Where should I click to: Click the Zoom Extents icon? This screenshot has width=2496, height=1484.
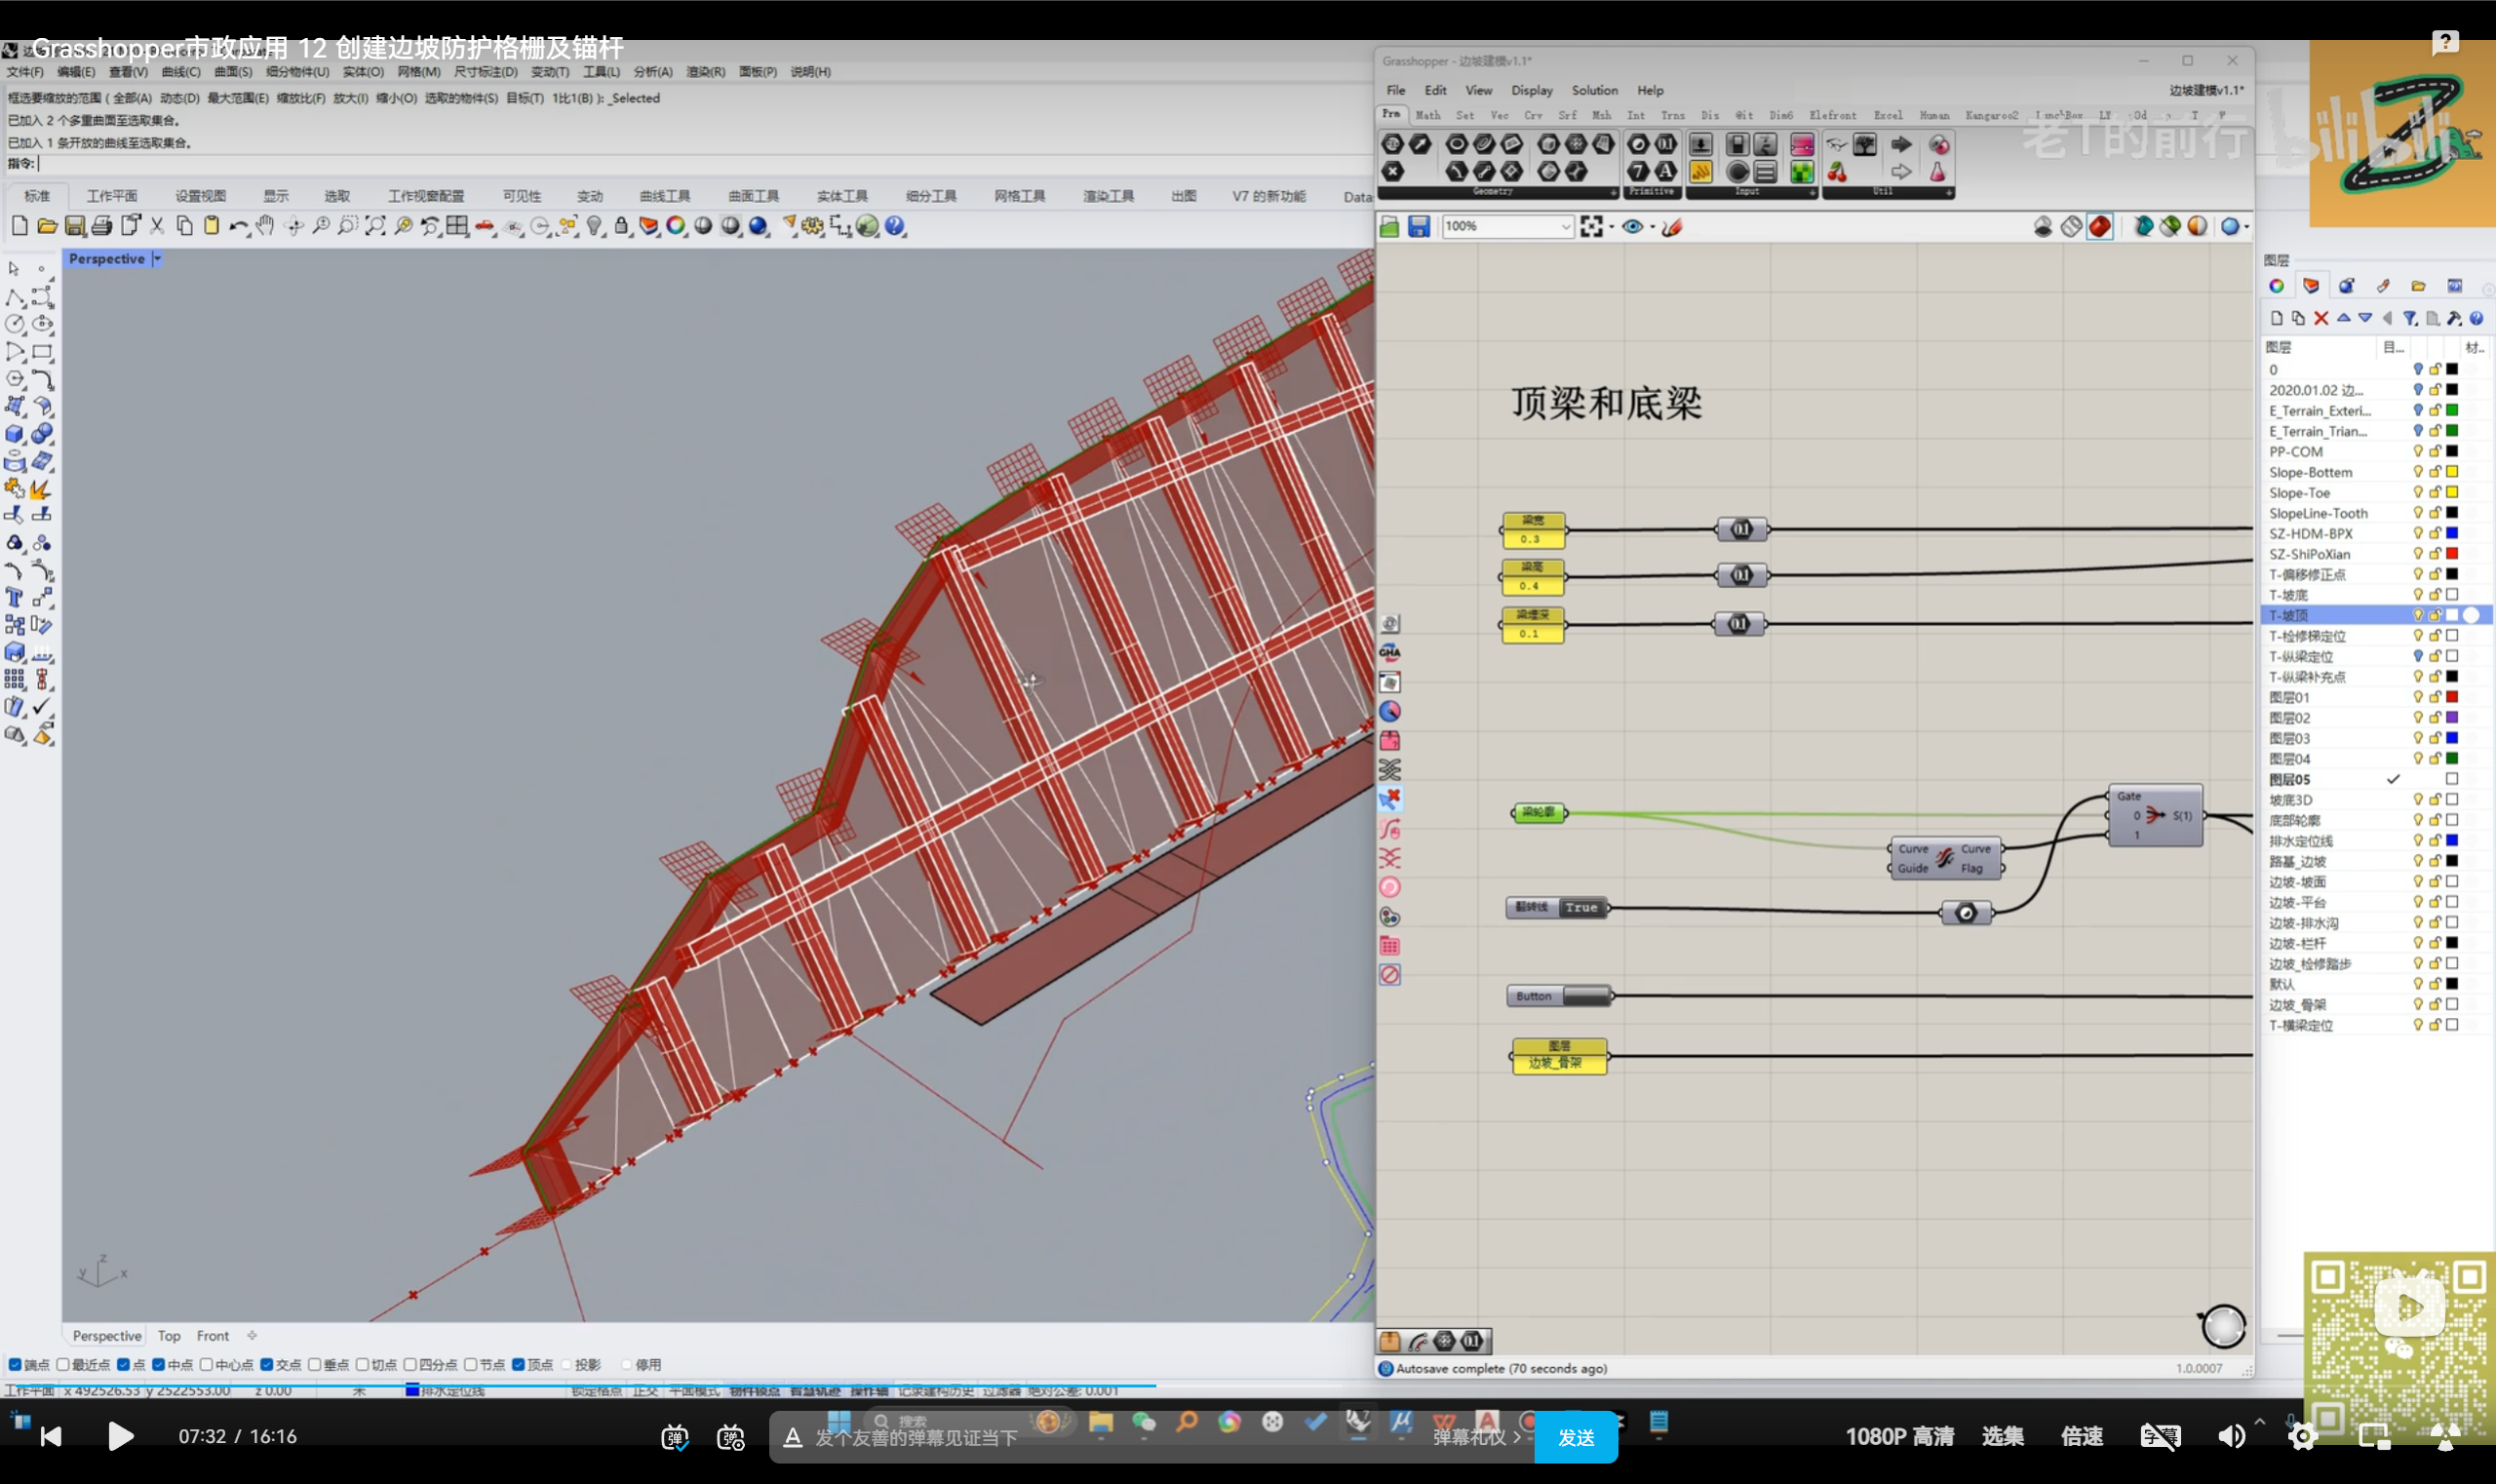[375, 226]
